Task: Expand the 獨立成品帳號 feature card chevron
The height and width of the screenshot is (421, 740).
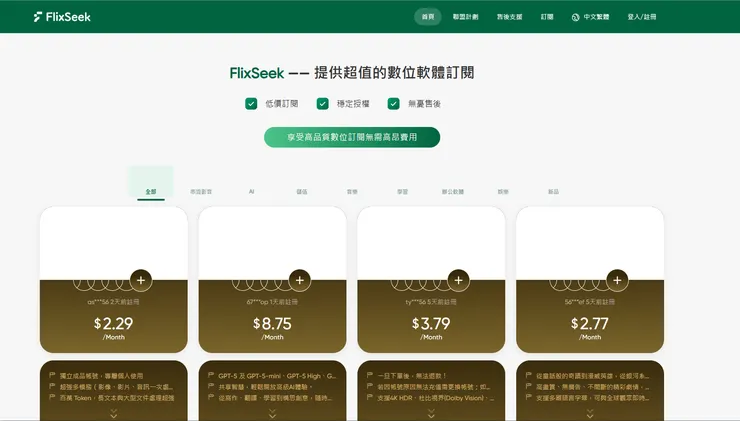Action: [x=114, y=414]
